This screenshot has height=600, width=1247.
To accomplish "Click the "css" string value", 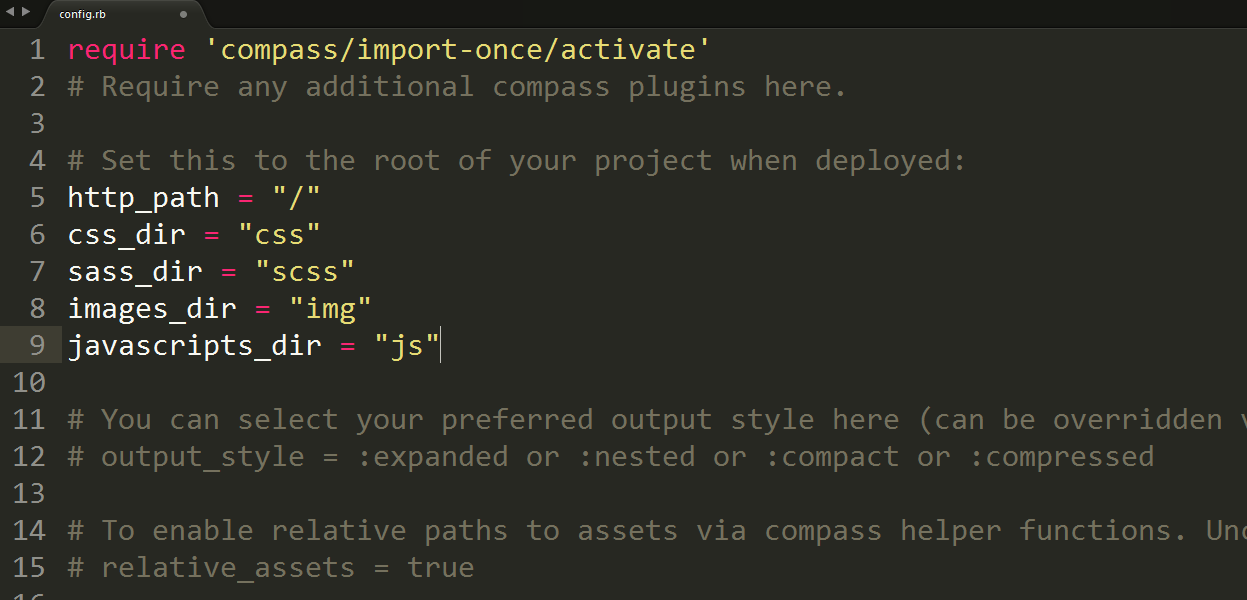I will [279, 234].
